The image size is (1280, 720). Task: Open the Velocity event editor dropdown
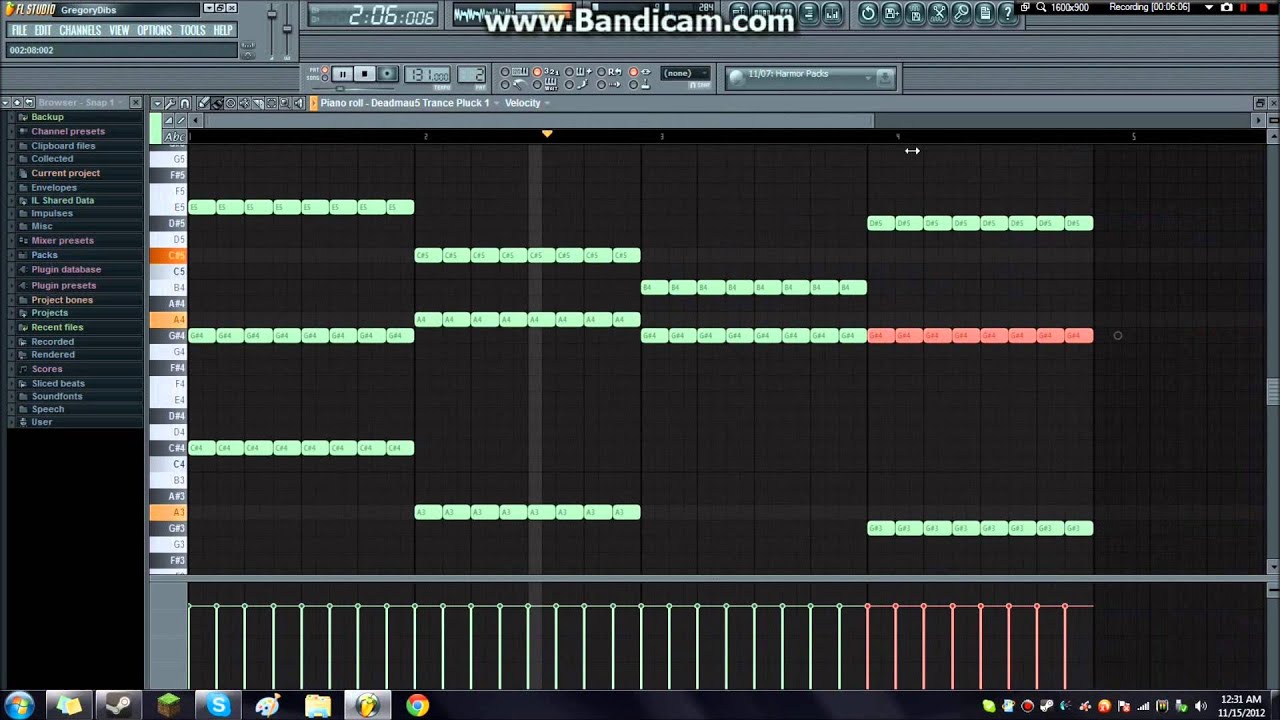point(527,103)
